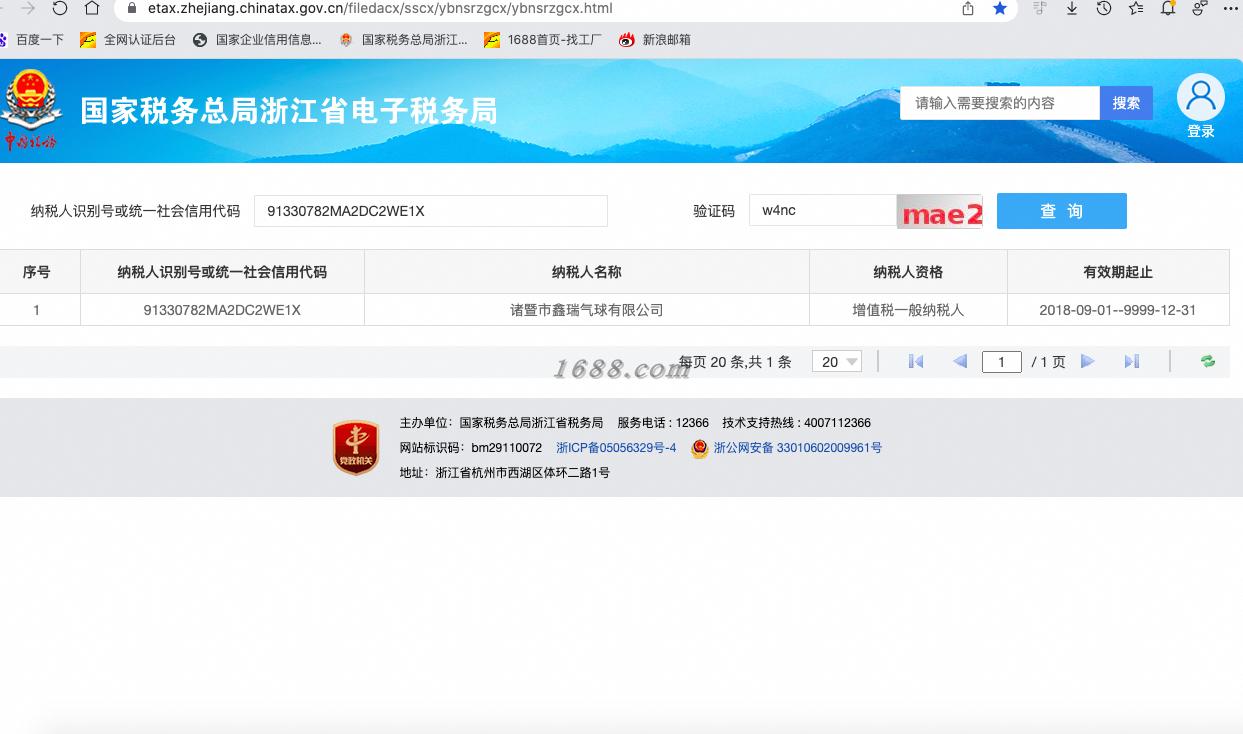Open the browser more options menu
Screen dimensions: 1243x734
point(1231,9)
